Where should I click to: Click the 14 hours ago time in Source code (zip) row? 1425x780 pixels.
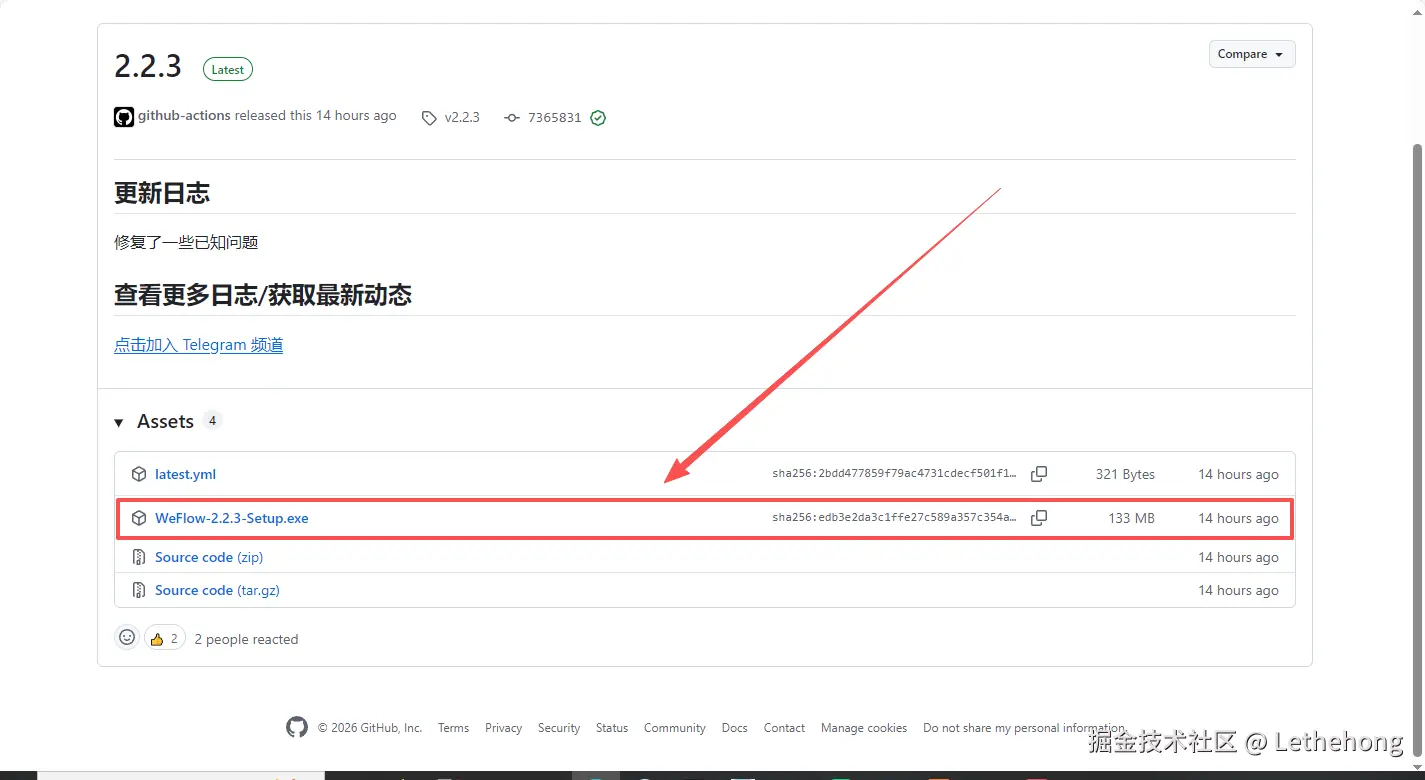[1238, 557]
